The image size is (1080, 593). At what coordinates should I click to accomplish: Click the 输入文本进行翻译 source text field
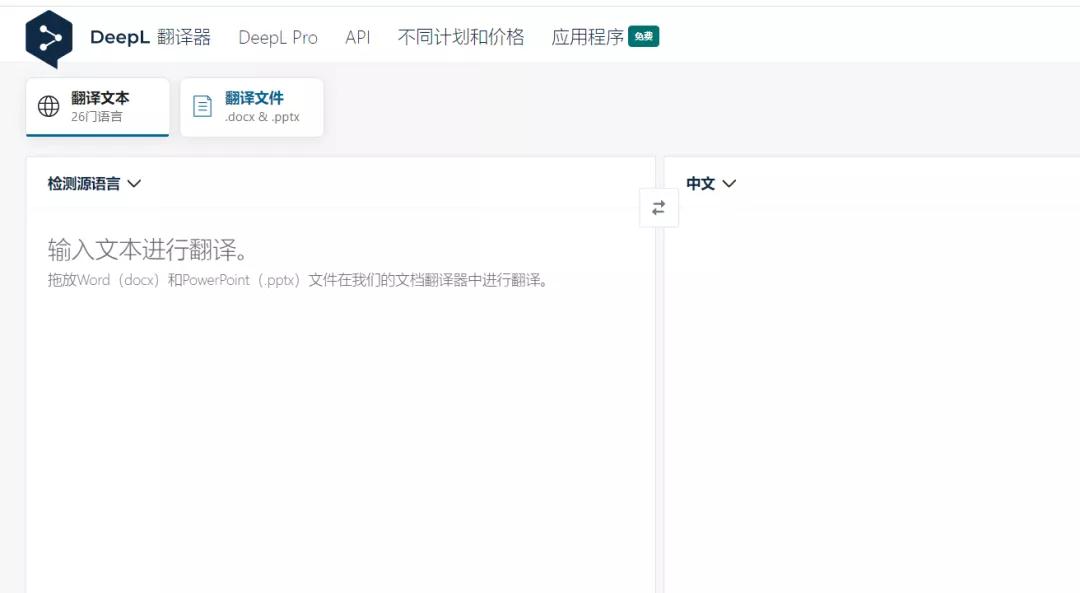340,399
